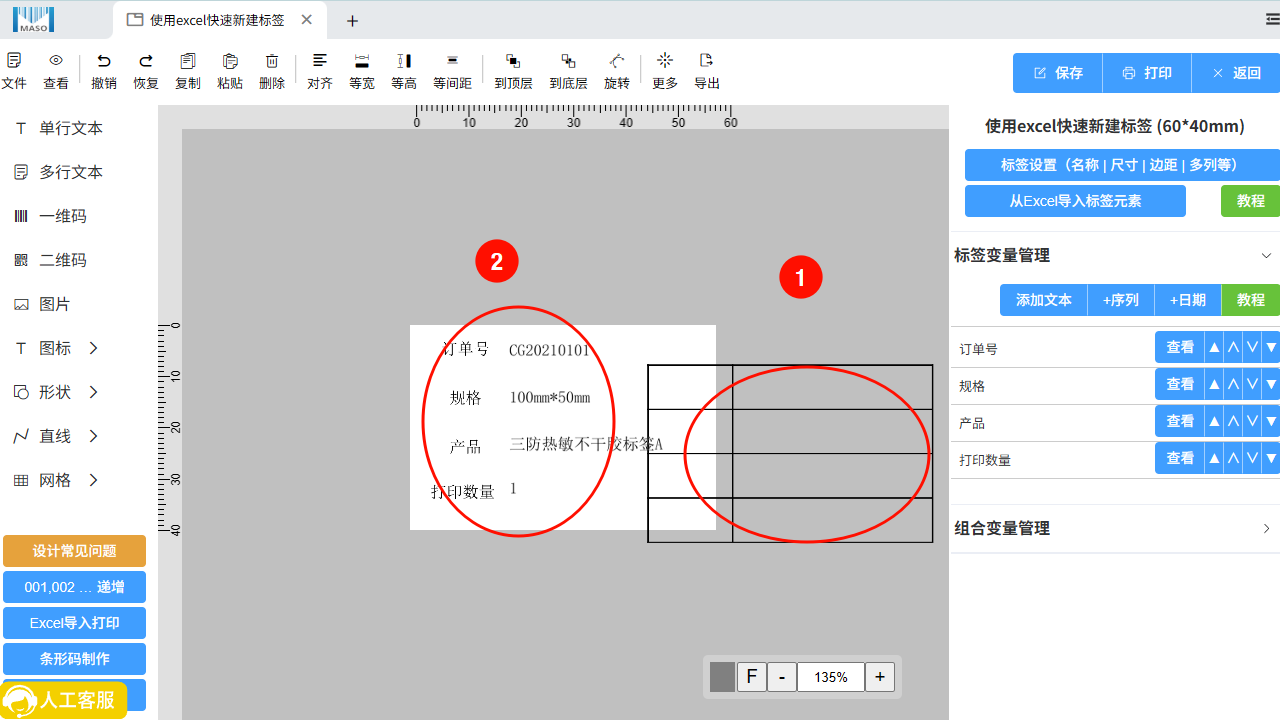The width and height of the screenshot is (1280, 720).
Task: Open 设计常见问题 design FAQ
Action: click(x=74, y=551)
